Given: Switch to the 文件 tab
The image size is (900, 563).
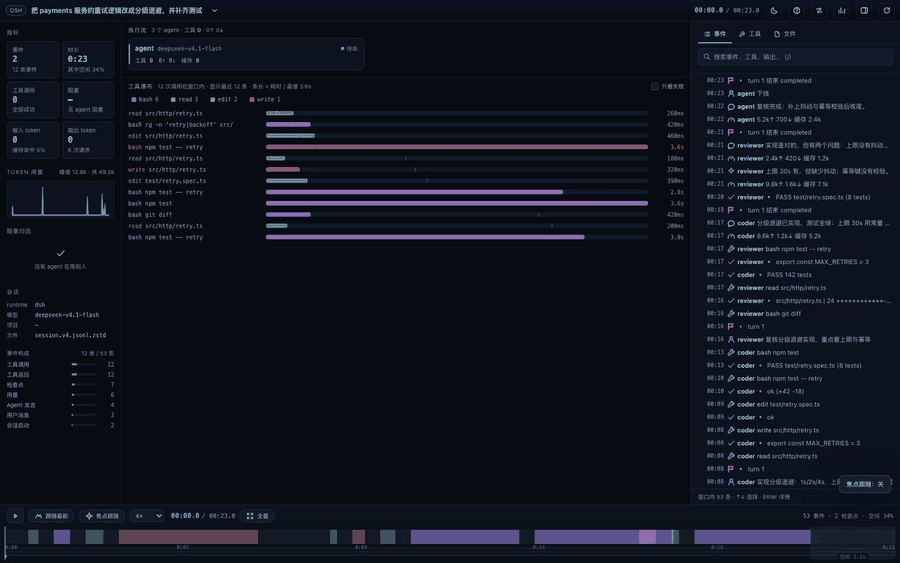Looking at the screenshot, I should click(785, 34).
